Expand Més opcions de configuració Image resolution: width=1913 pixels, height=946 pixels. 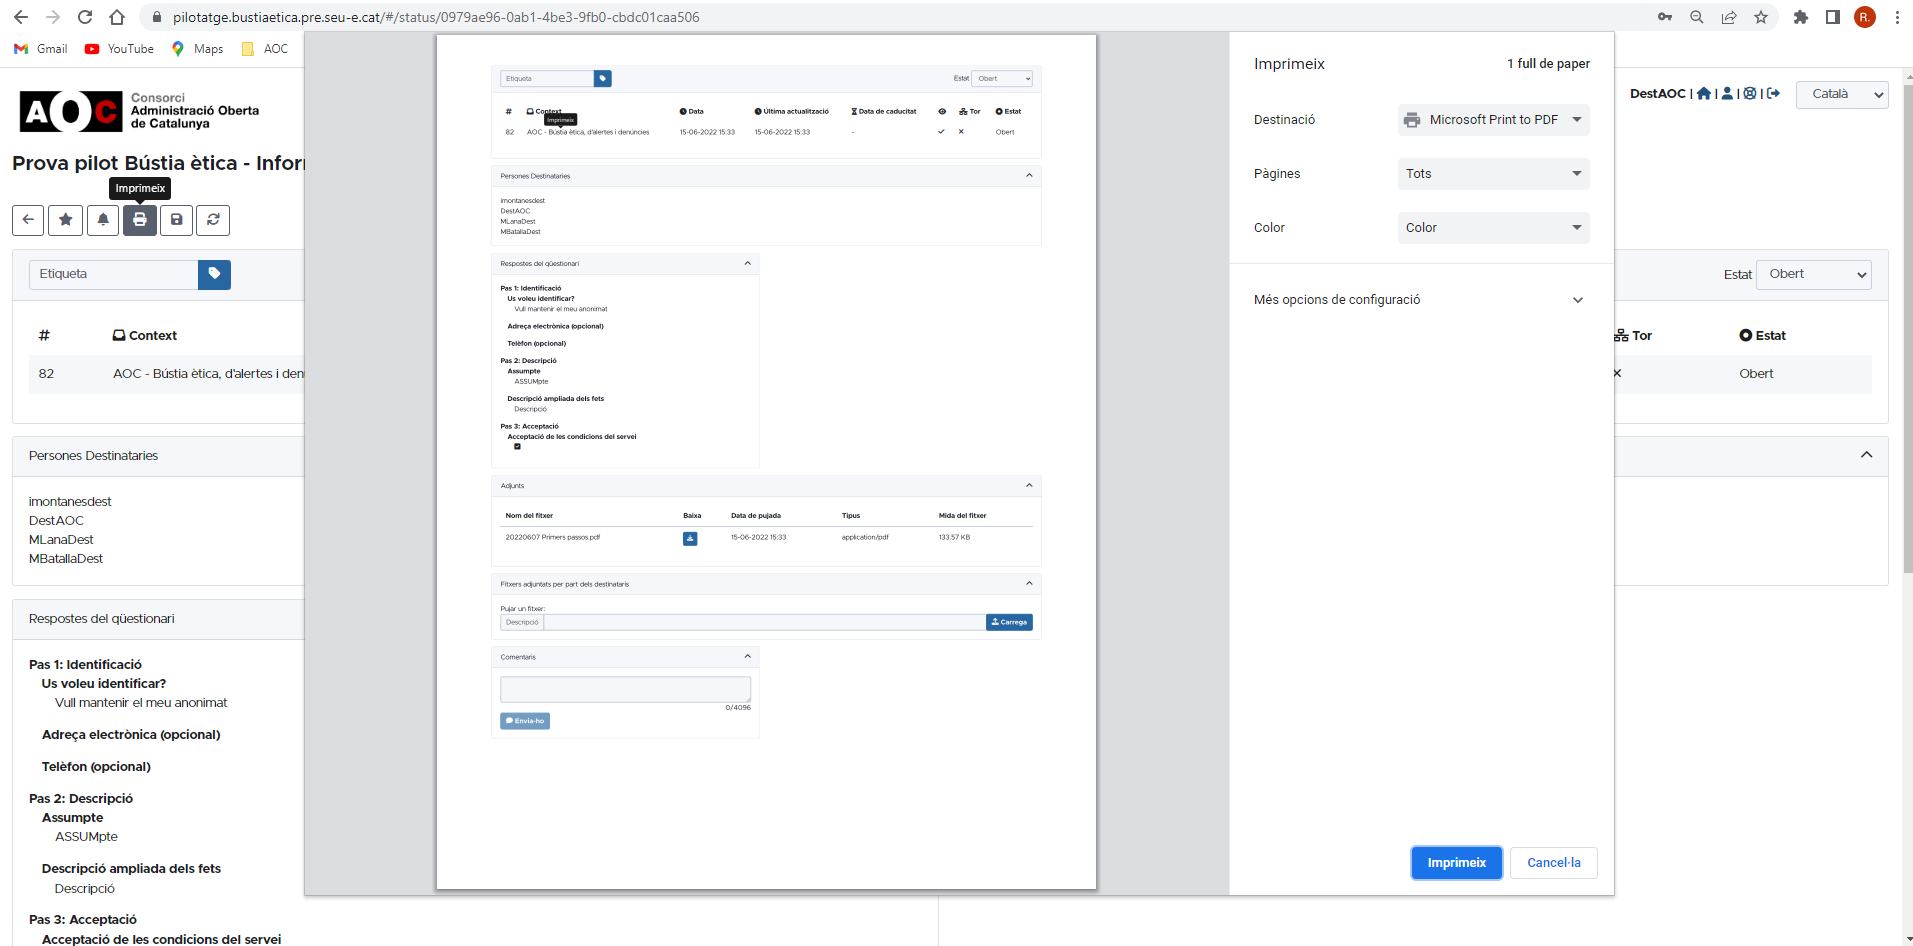coord(1420,300)
